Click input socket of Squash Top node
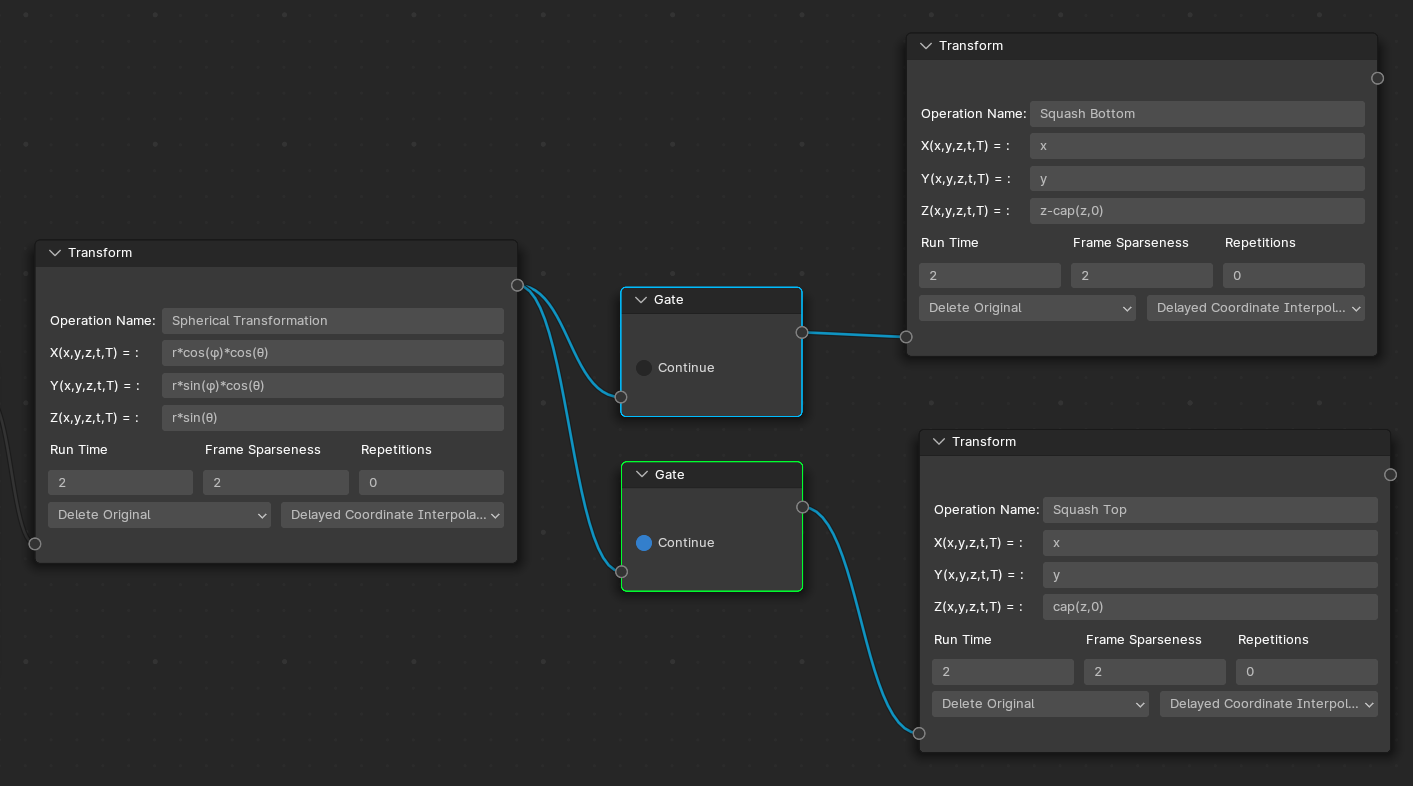Image resolution: width=1413 pixels, height=786 pixels. (x=919, y=733)
